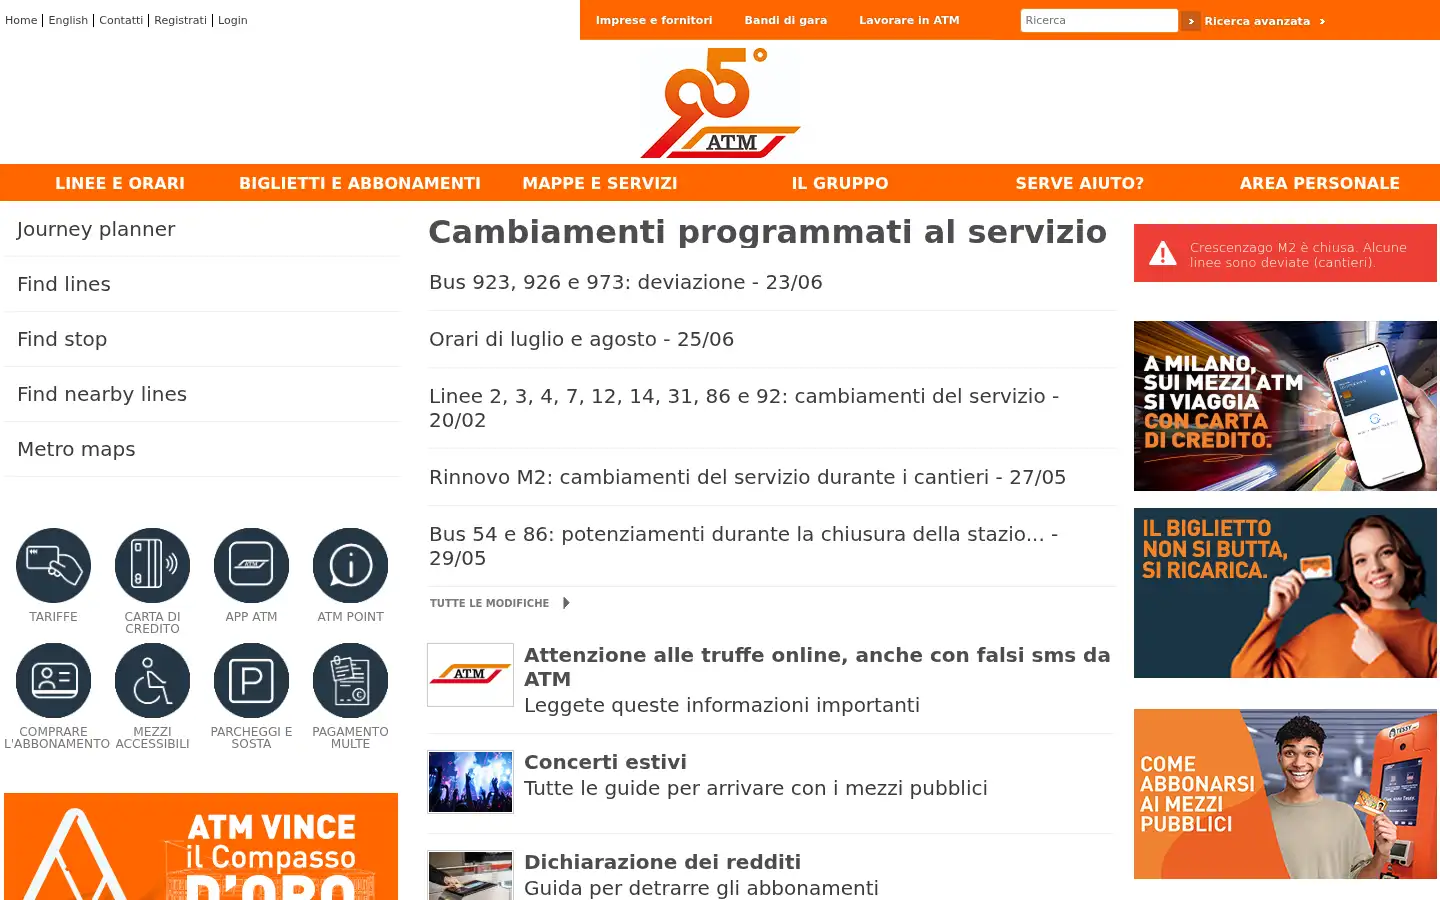1440x900 pixels.
Task: Switch language to English
Action: [x=68, y=20]
